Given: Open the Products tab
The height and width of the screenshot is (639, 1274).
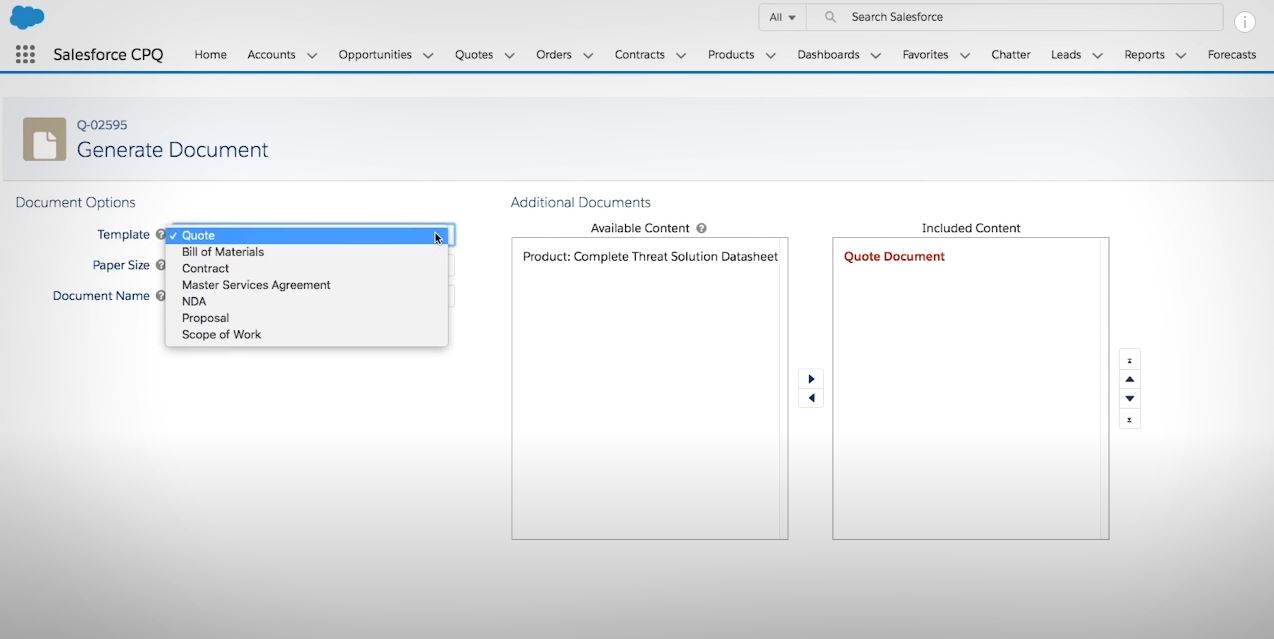Looking at the screenshot, I should click(x=731, y=55).
